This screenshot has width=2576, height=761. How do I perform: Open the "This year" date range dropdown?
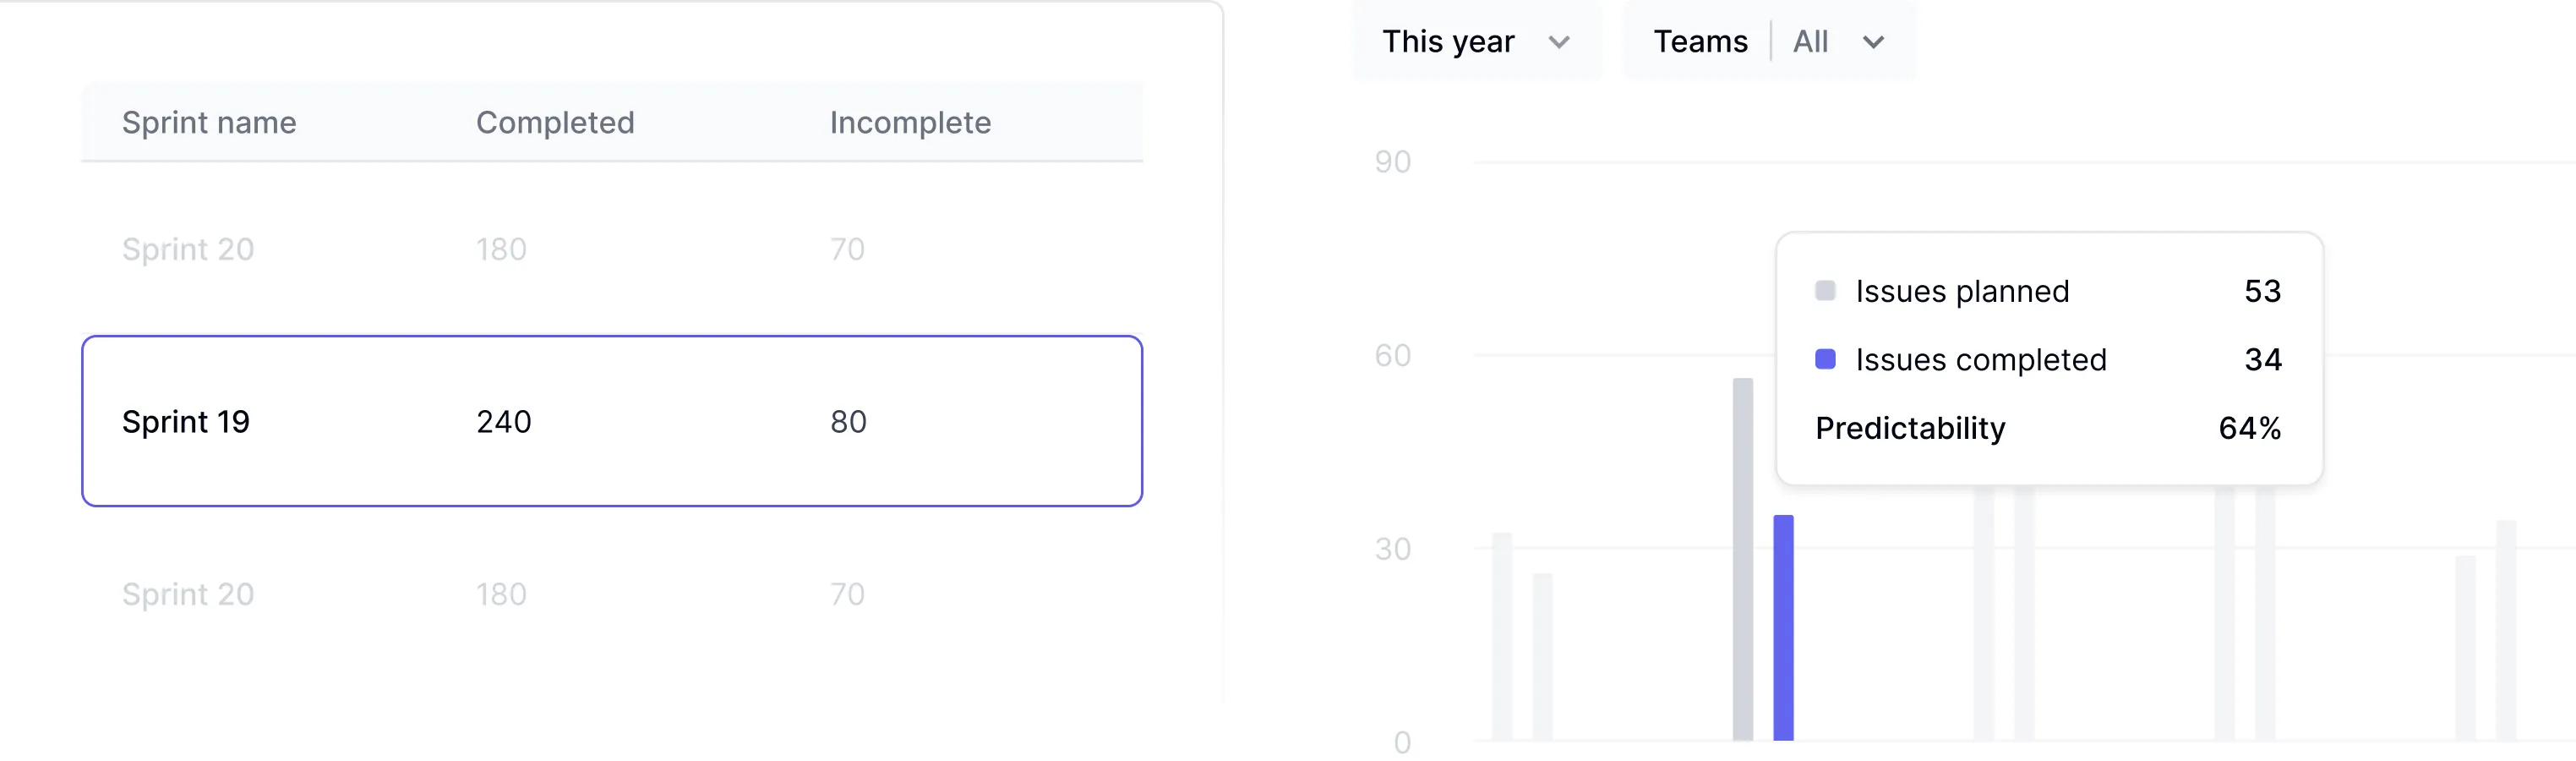tap(1475, 42)
